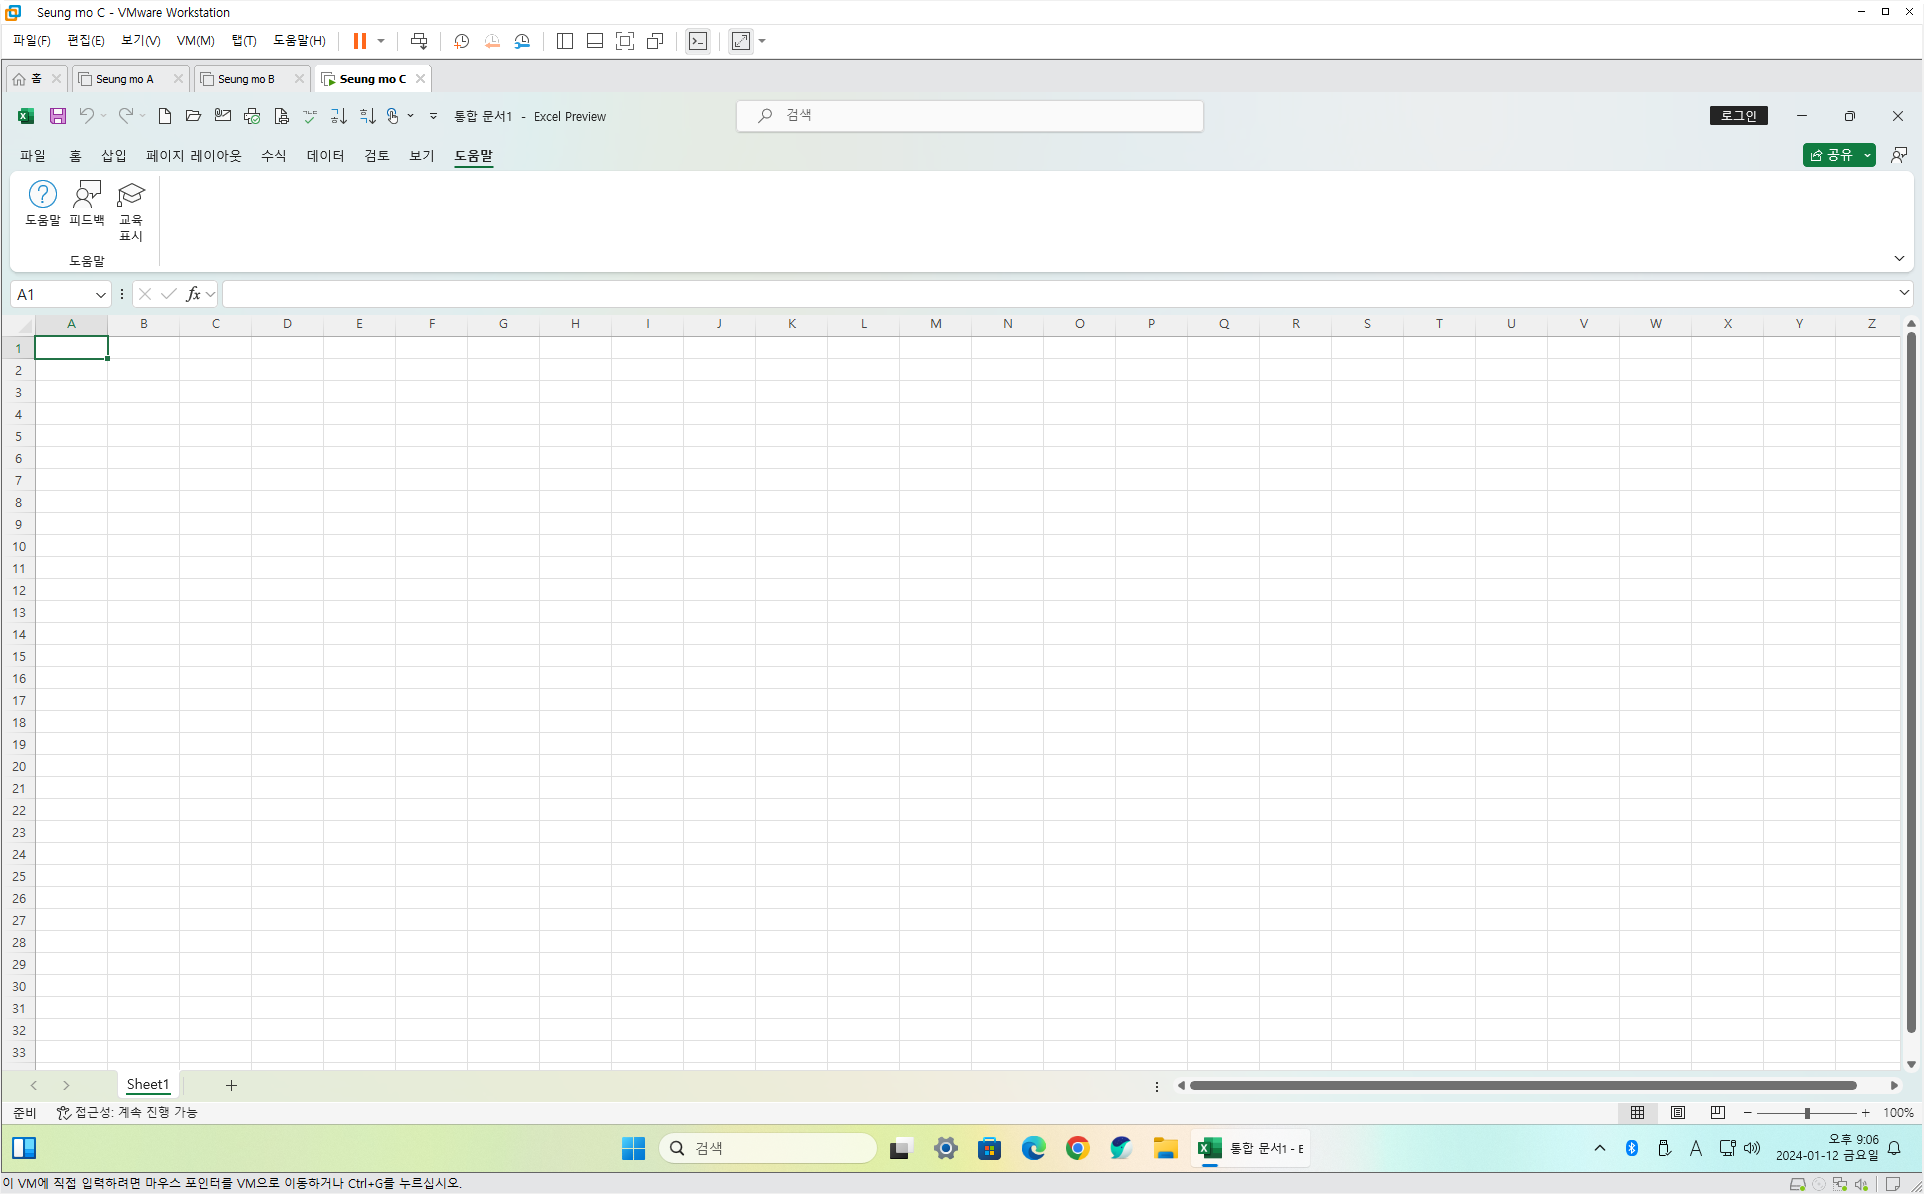Create a new blank workbook icon
Image resolution: width=1924 pixels, height=1194 pixels.
coord(165,116)
